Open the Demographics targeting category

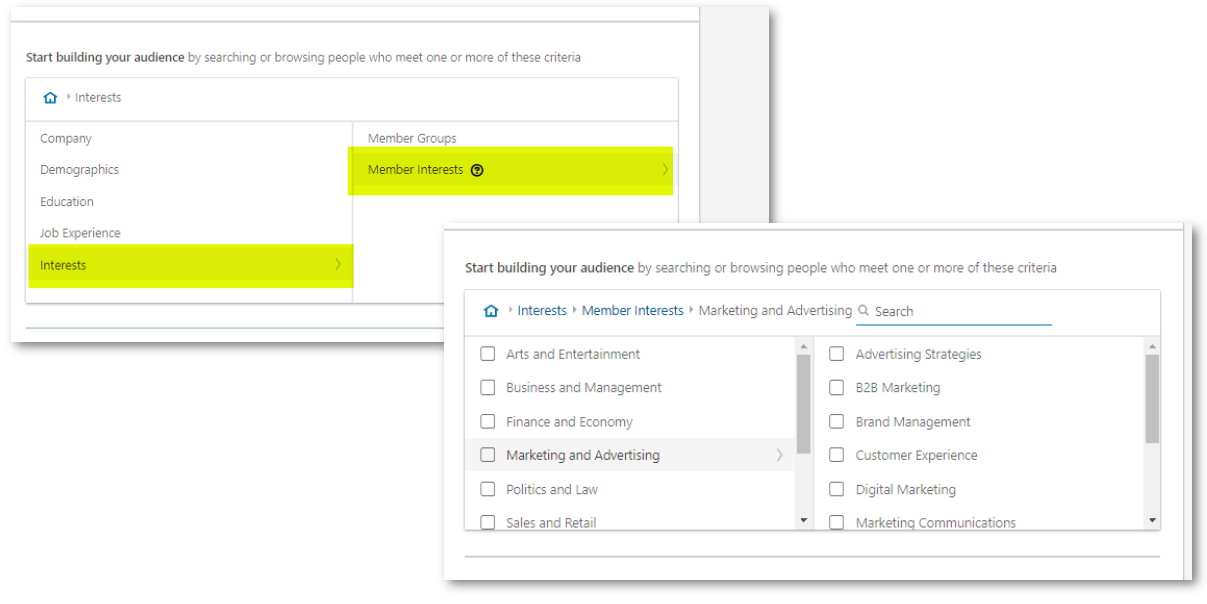pyautogui.click(x=79, y=170)
